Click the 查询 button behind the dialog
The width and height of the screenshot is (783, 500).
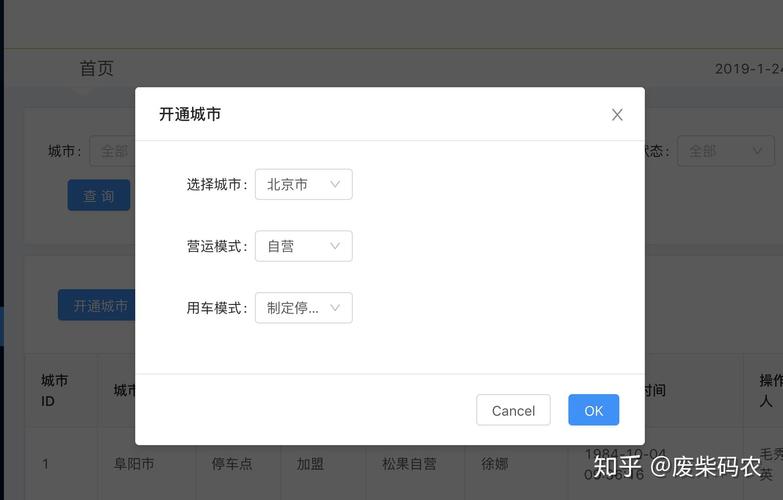coord(99,195)
